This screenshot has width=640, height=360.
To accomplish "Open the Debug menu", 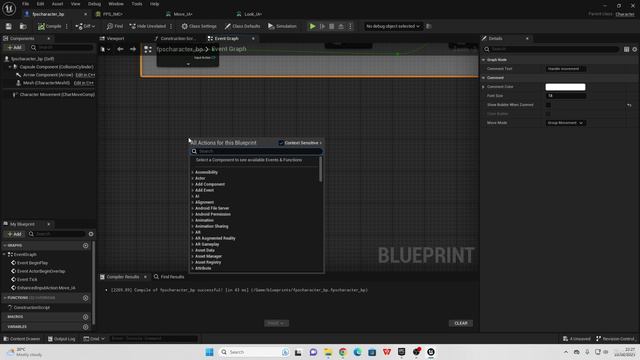I will (94, 4).
